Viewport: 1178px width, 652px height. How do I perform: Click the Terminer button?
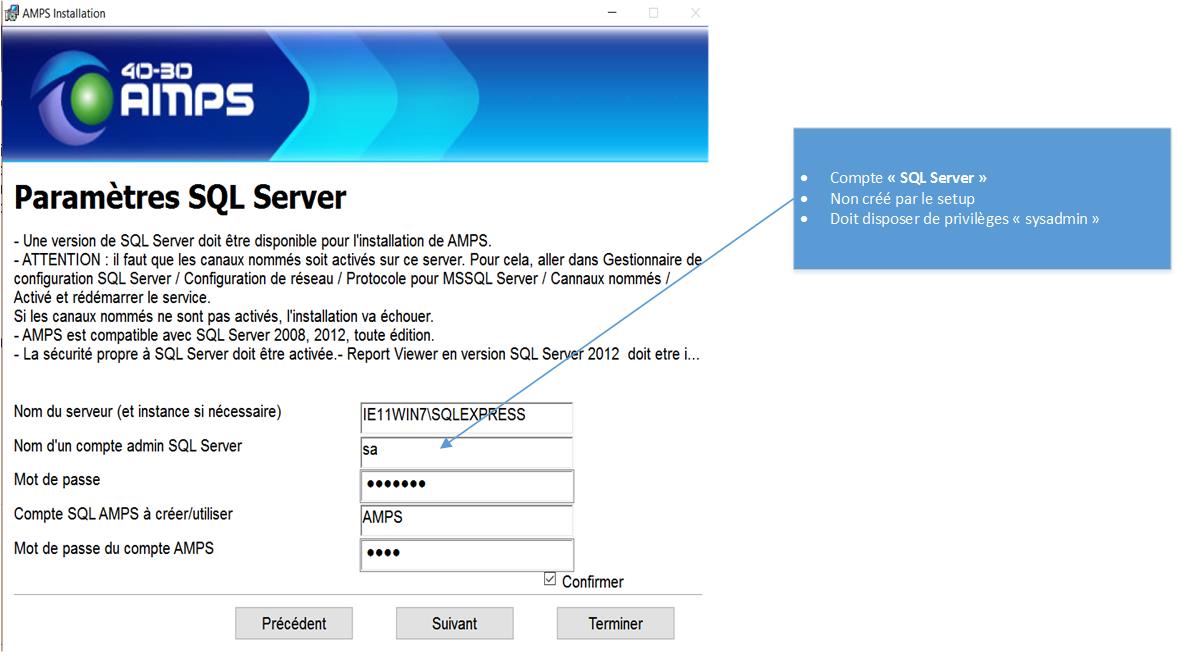click(615, 623)
